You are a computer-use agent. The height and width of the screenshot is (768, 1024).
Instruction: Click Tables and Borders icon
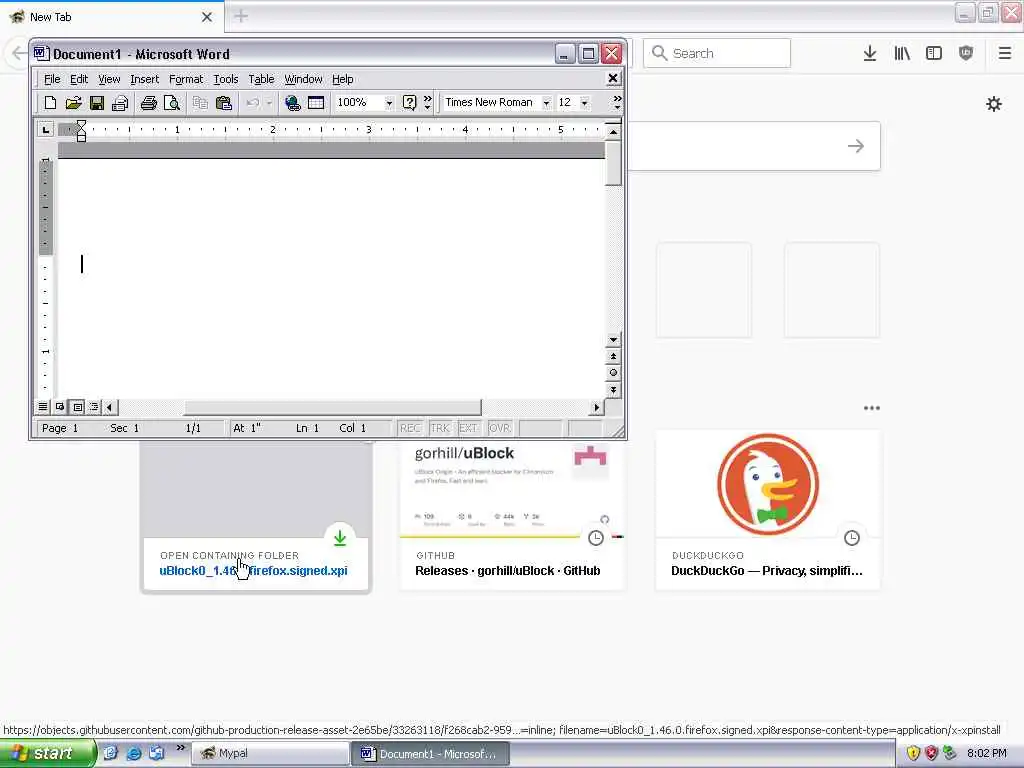316,103
